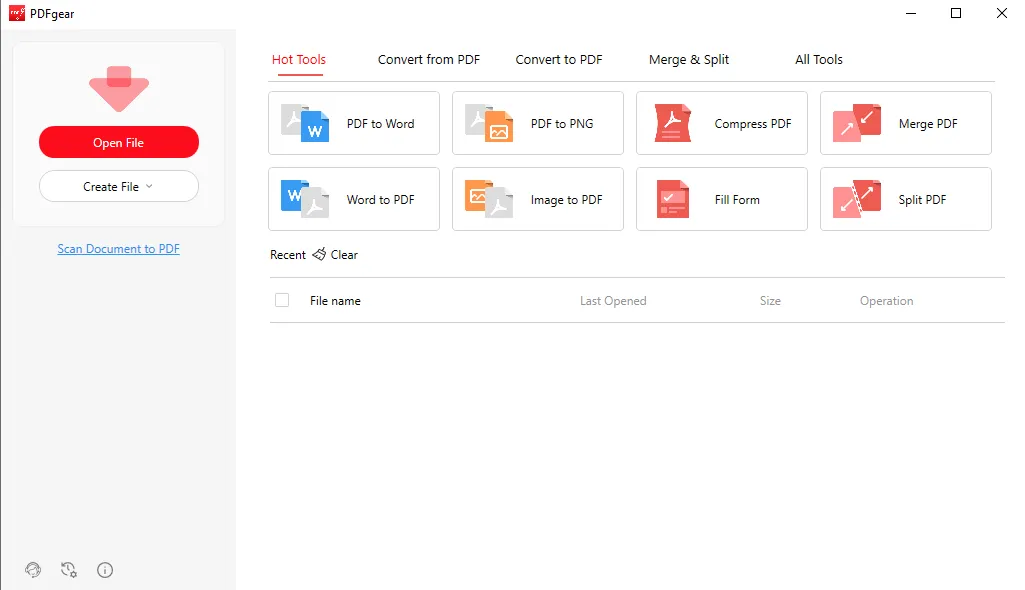Viewport: 1025px width, 590px height.
Task: Click the Split PDF icon
Action: pyautogui.click(x=857, y=199)
